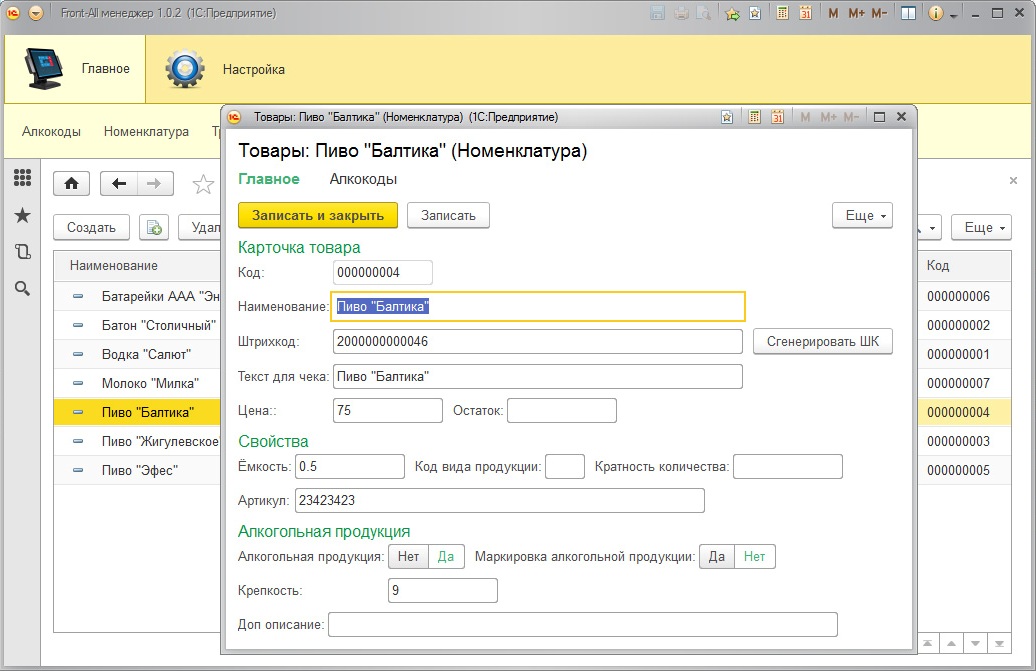This screenshot has width=1036, height=671.
Task: Click the Записать button
Action: pos(448,215)
